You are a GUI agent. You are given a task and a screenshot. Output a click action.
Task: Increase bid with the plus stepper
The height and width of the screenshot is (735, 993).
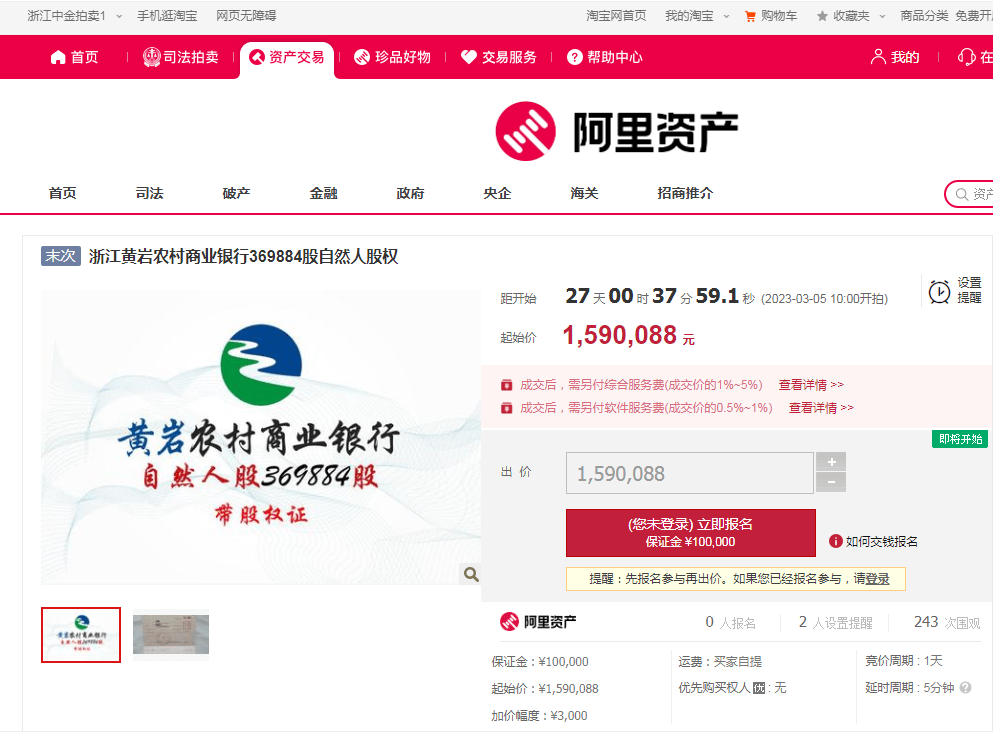(831, 462)
